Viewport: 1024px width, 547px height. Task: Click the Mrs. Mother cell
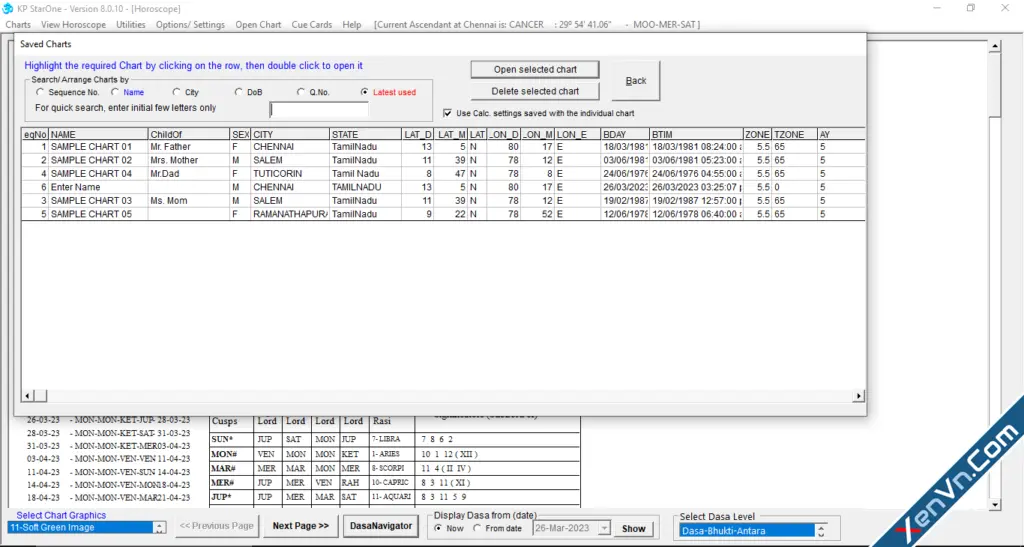pyautogui.click(x=189, y=161)
